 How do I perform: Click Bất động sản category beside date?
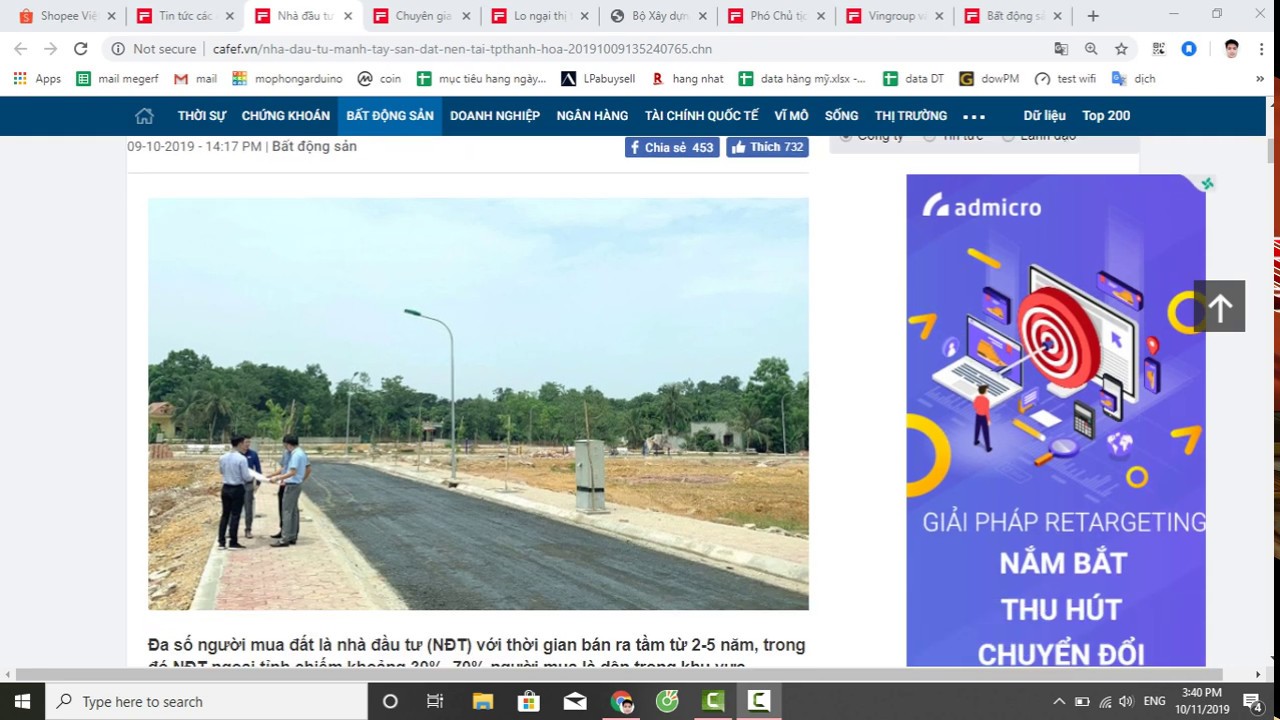[x=314, y=146]
